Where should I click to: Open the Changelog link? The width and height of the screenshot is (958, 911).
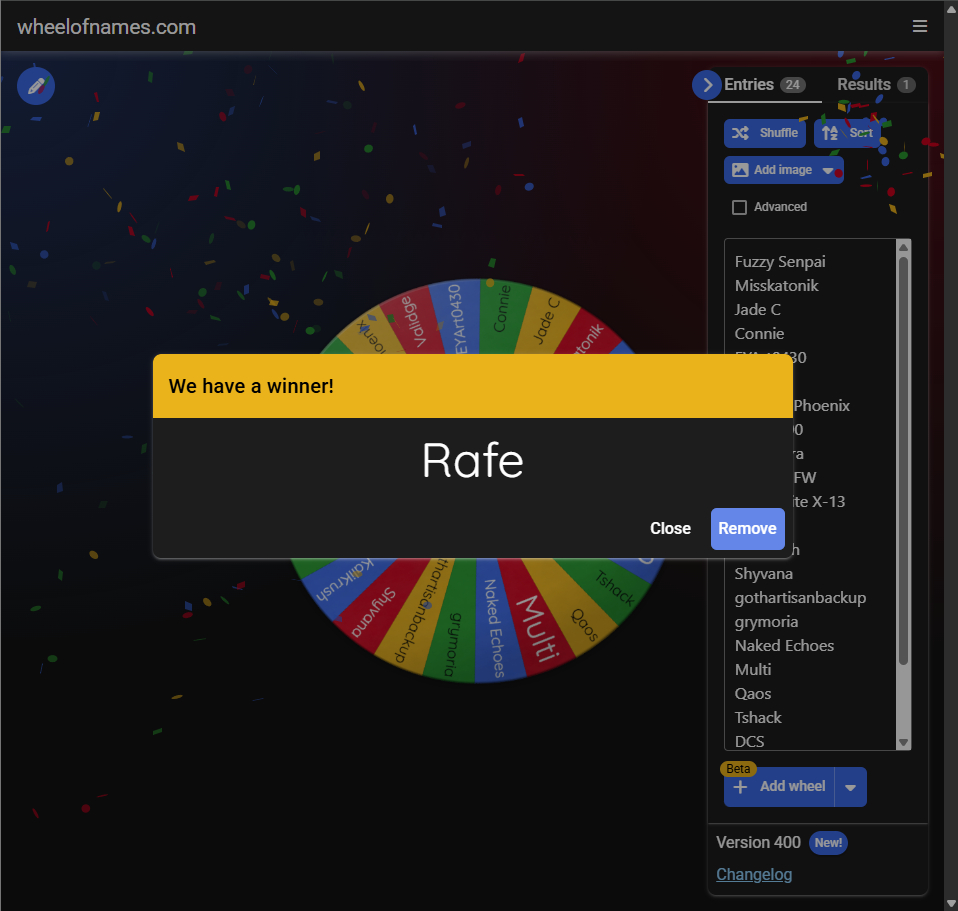tap(754, 875)
